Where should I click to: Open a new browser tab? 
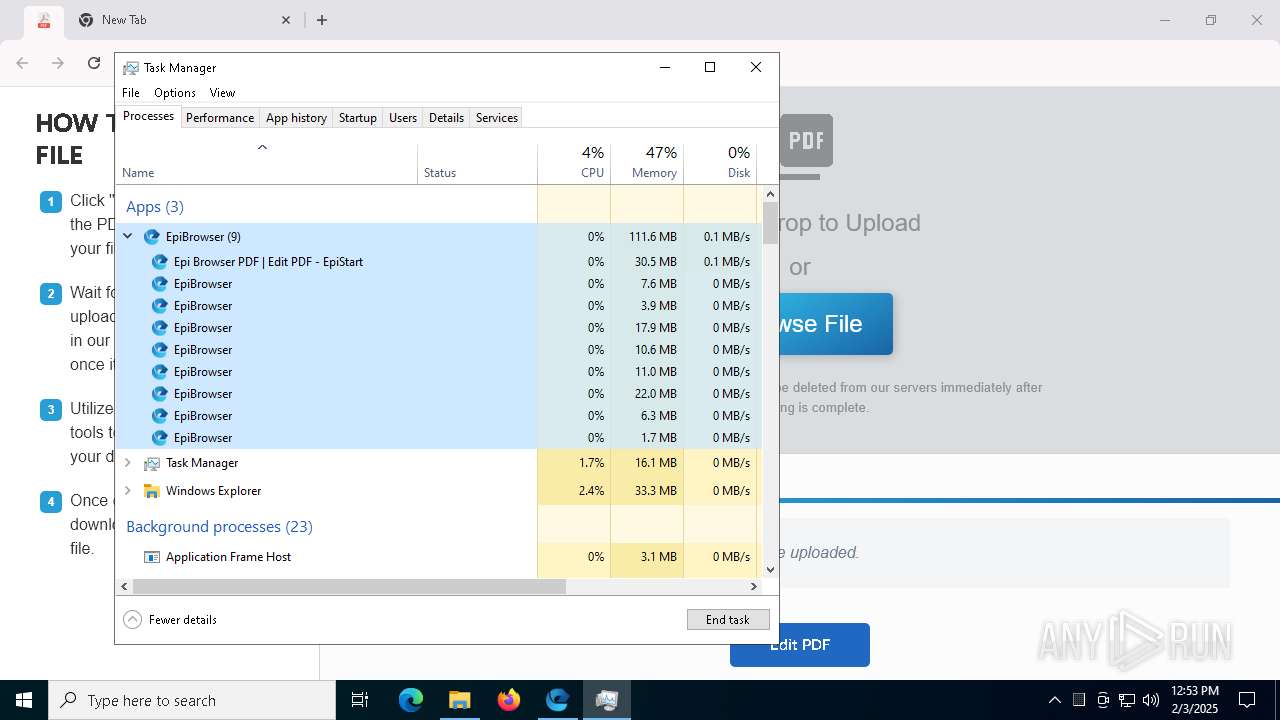coord(322,20)
